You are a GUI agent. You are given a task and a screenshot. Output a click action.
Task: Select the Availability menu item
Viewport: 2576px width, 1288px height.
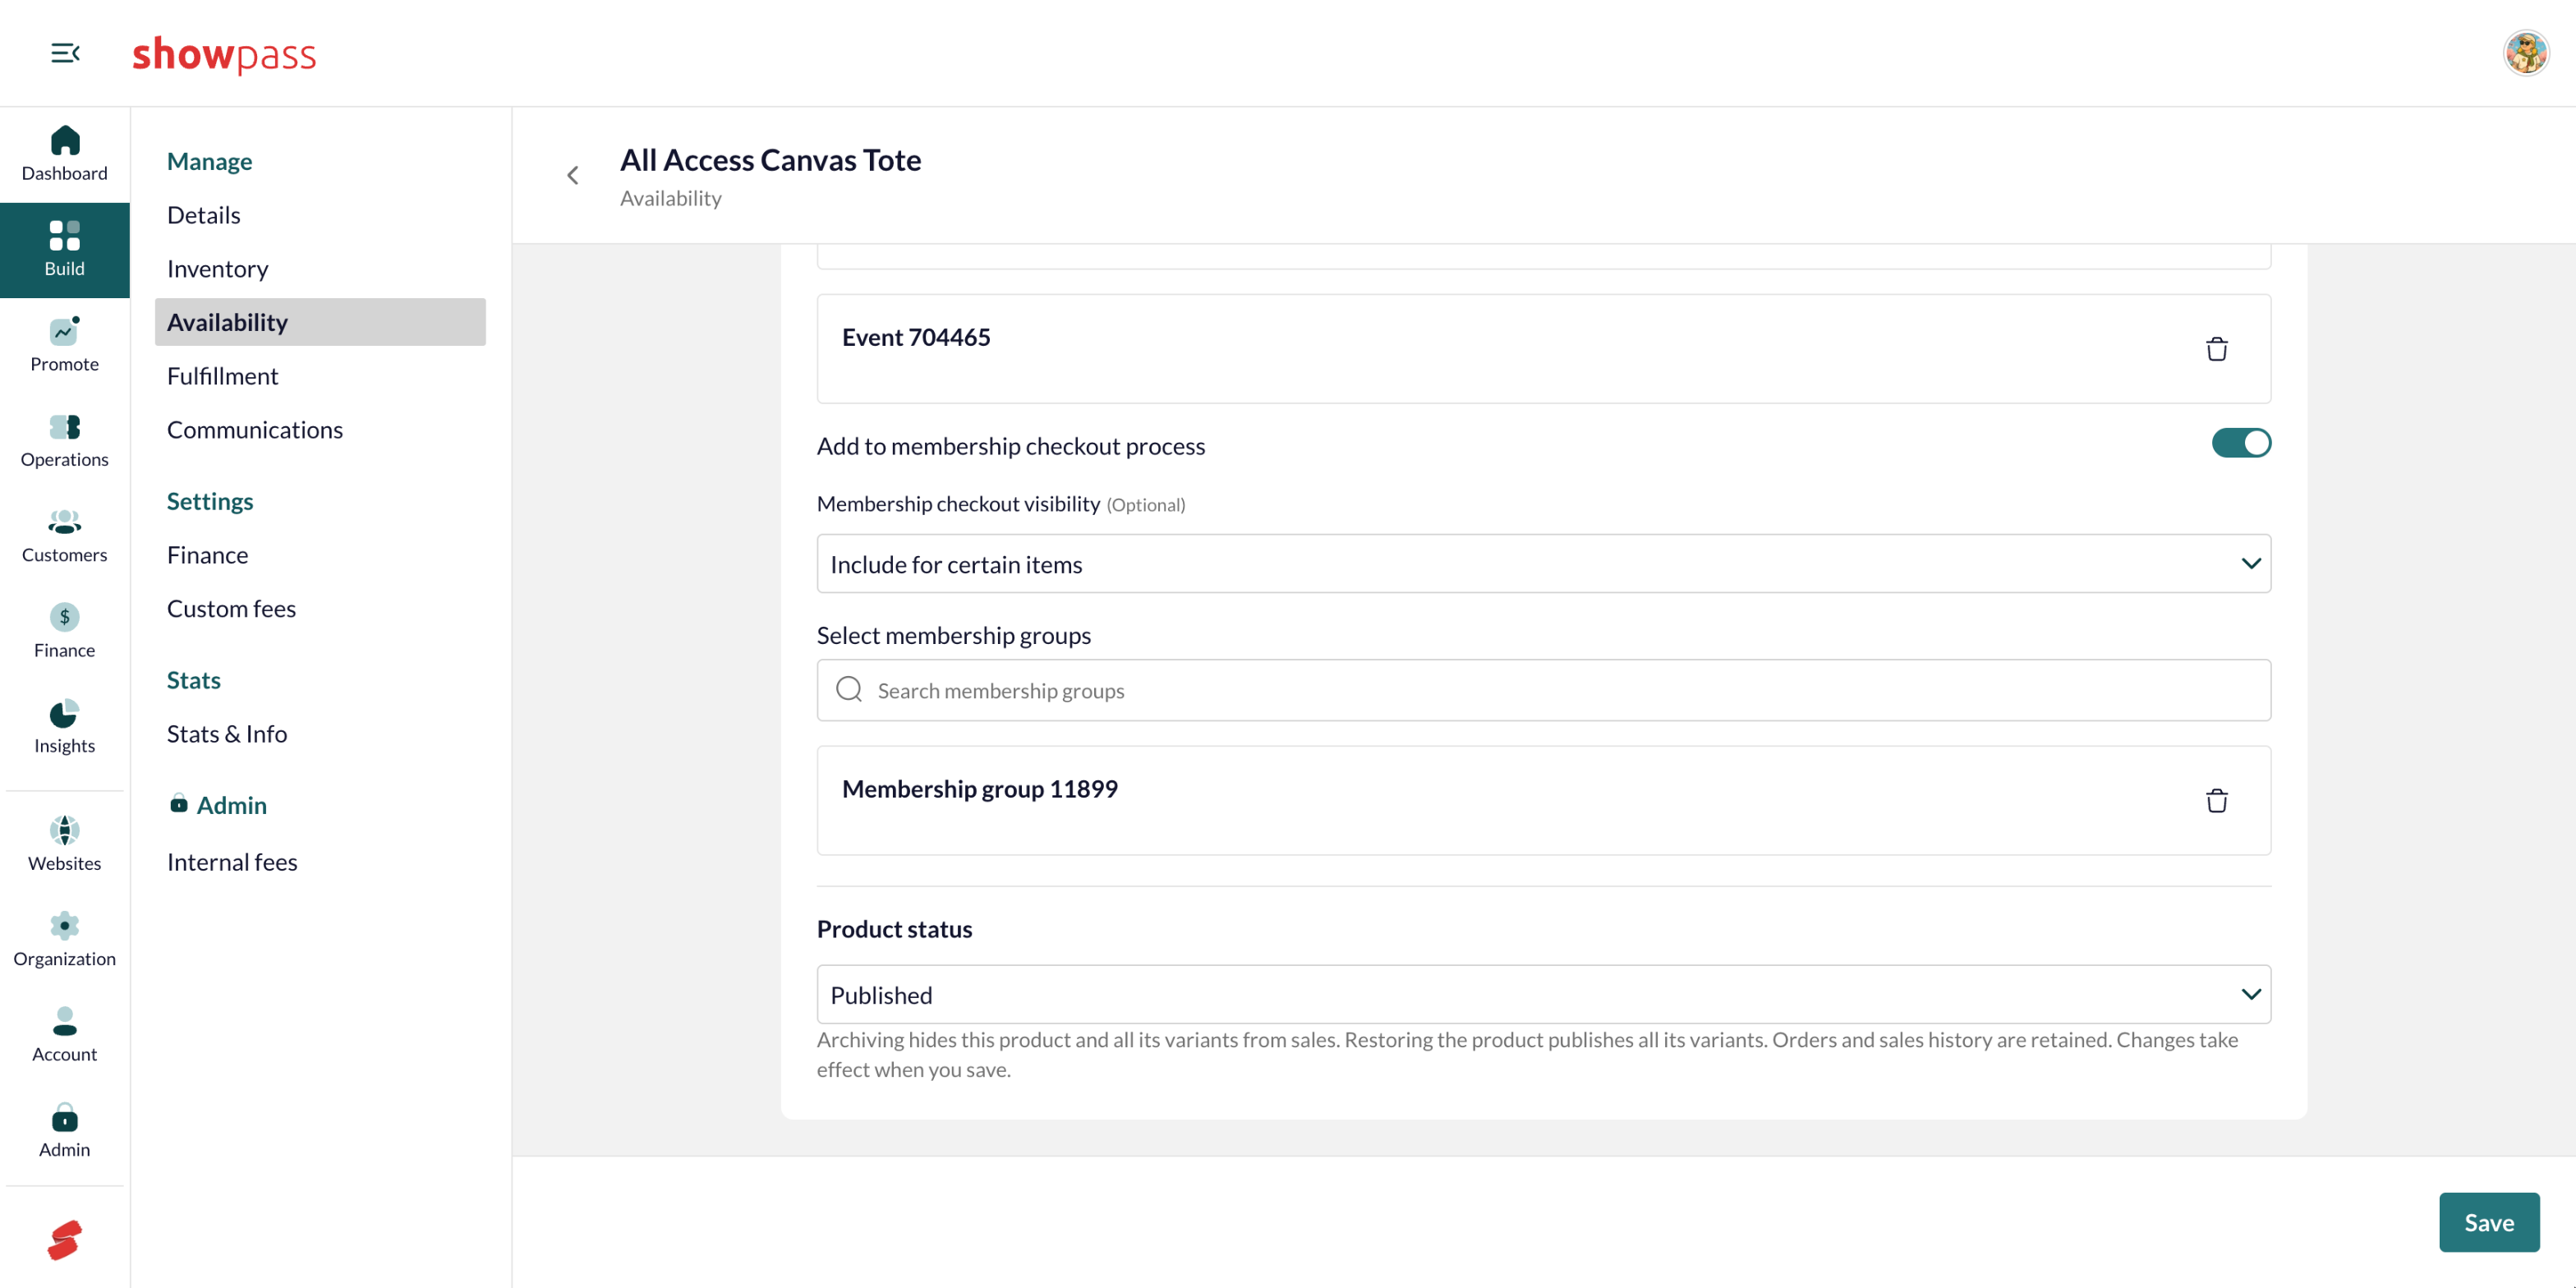coord(320,322)
